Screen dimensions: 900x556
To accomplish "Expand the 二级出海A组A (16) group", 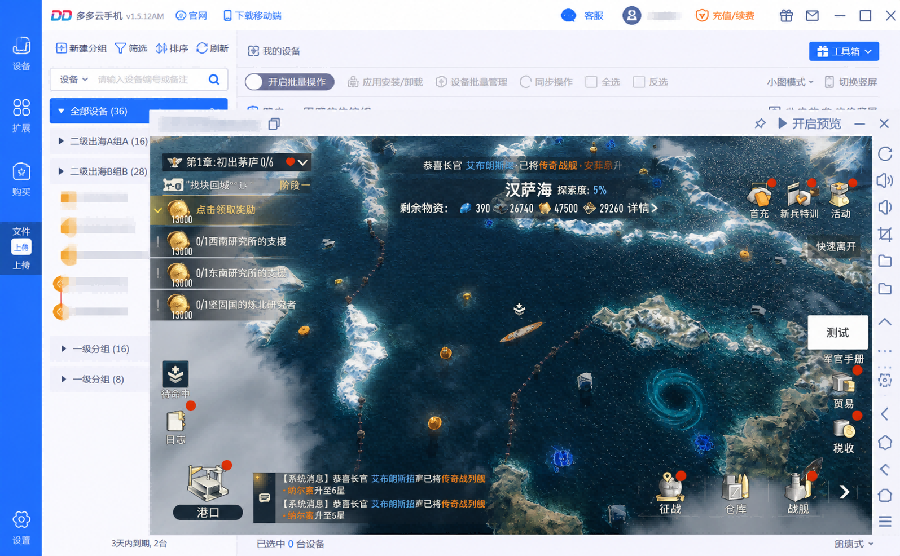I will pyautogui.click(x=61, y=141).
